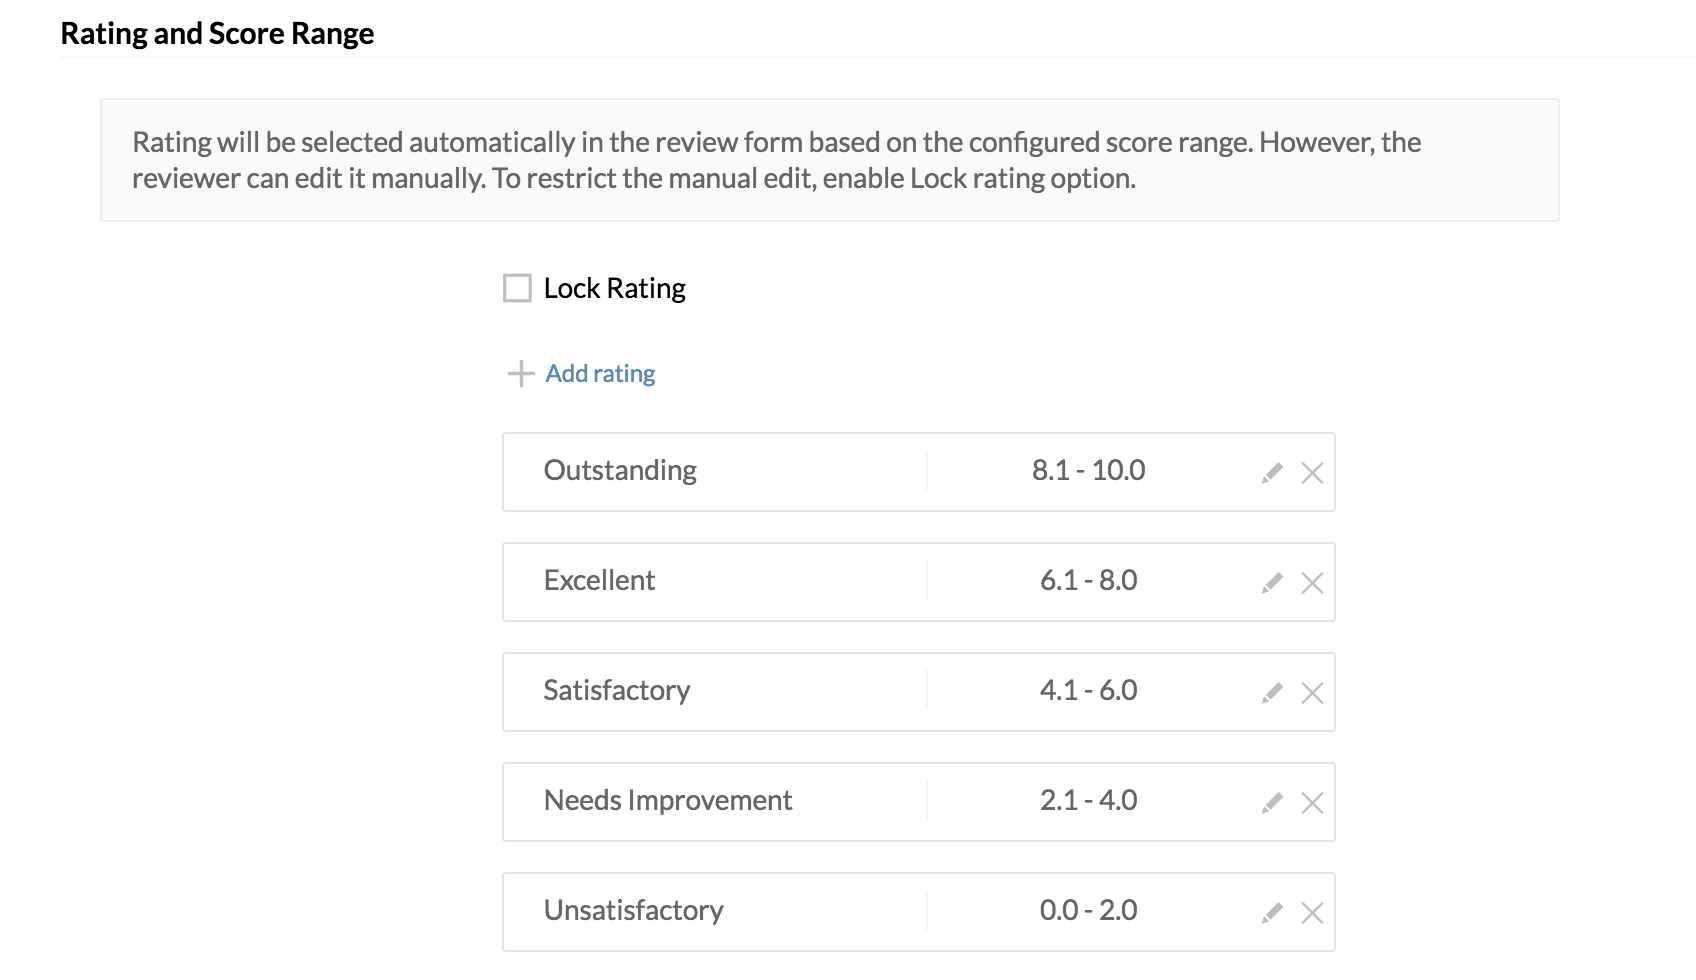Edit the Outstanding rating with pencil icon
Screen dimensions: 1696x980
pyautogui.click(x=1272, y=473)
